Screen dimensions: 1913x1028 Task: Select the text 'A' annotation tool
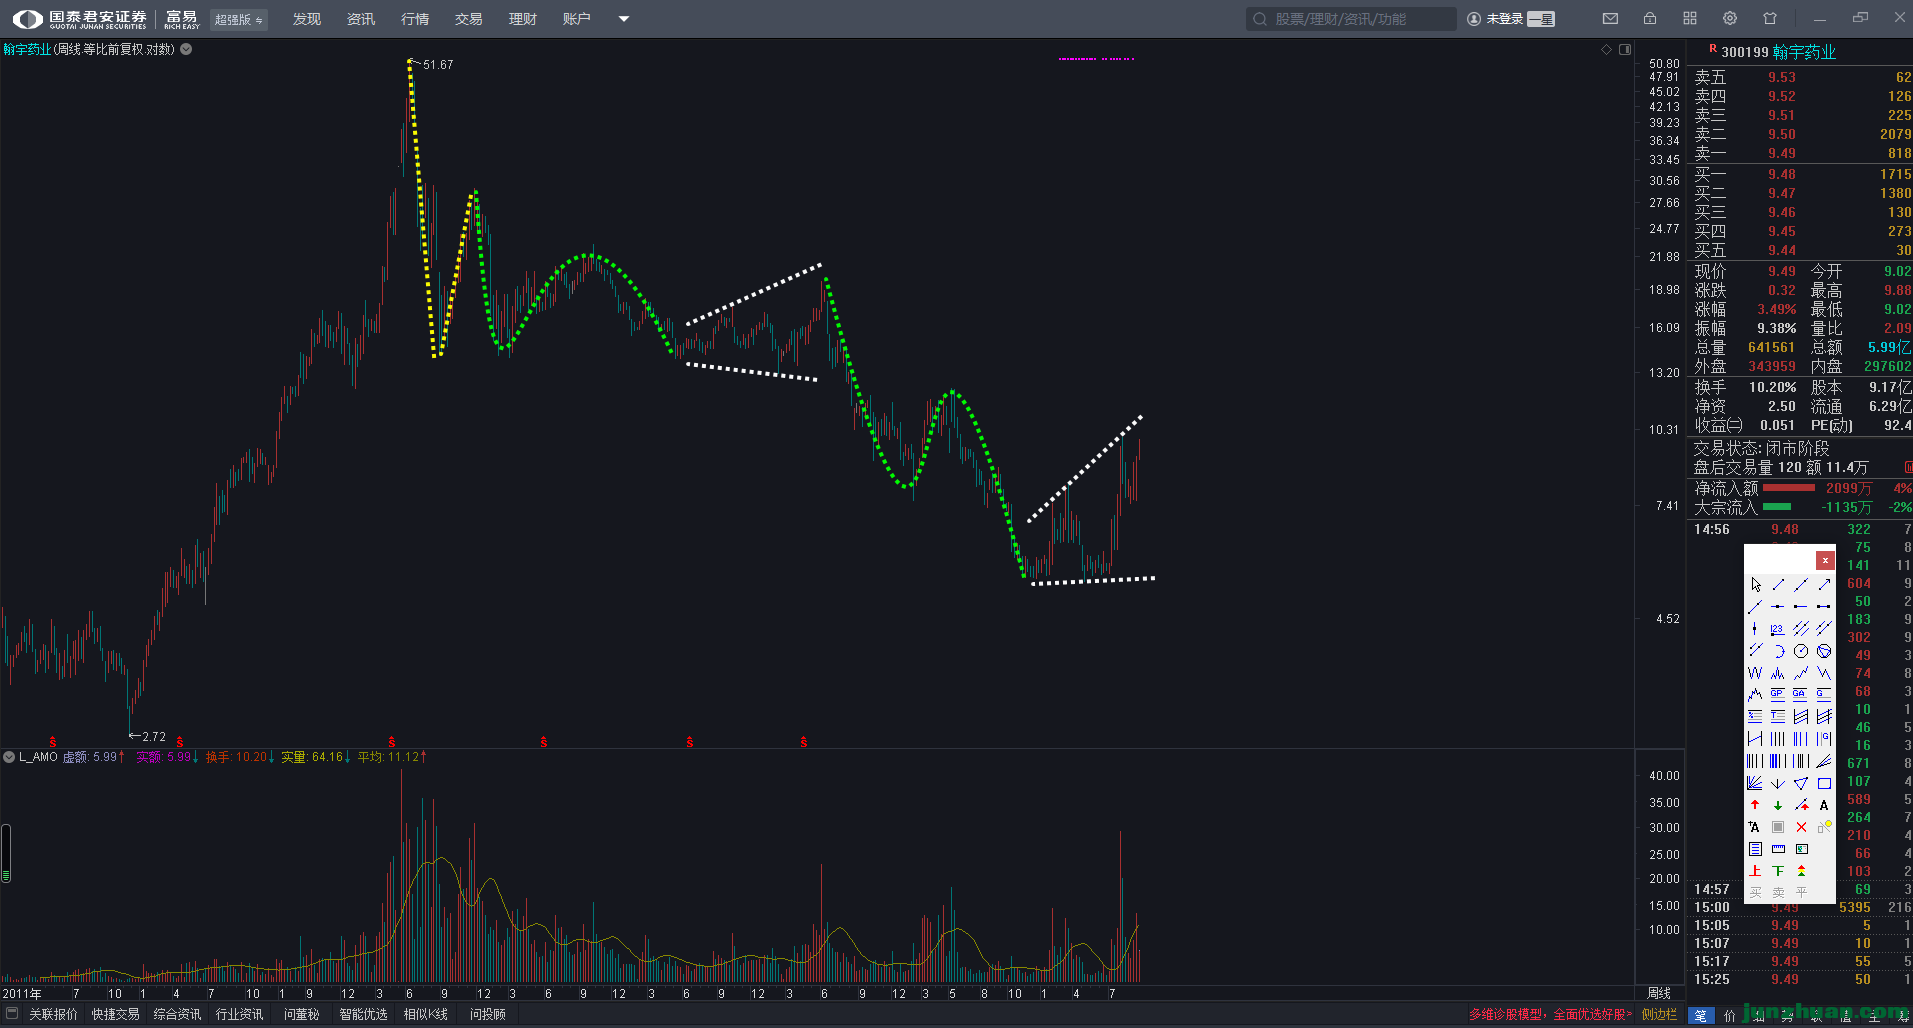pyautogui.click(x=1824, y=805)
